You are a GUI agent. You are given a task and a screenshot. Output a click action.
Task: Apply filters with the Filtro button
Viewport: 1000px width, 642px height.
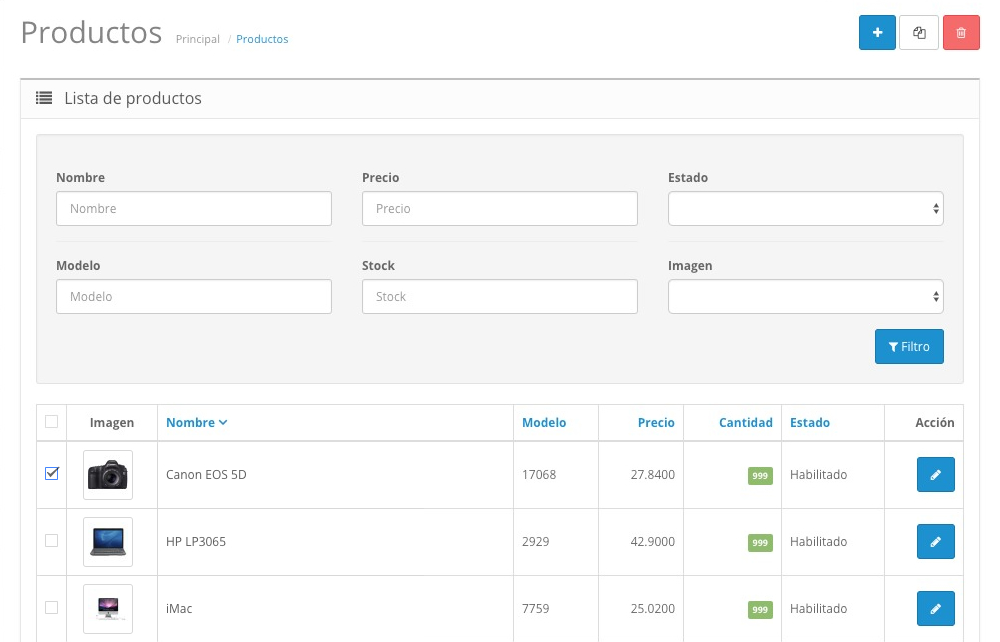point(908,347)
